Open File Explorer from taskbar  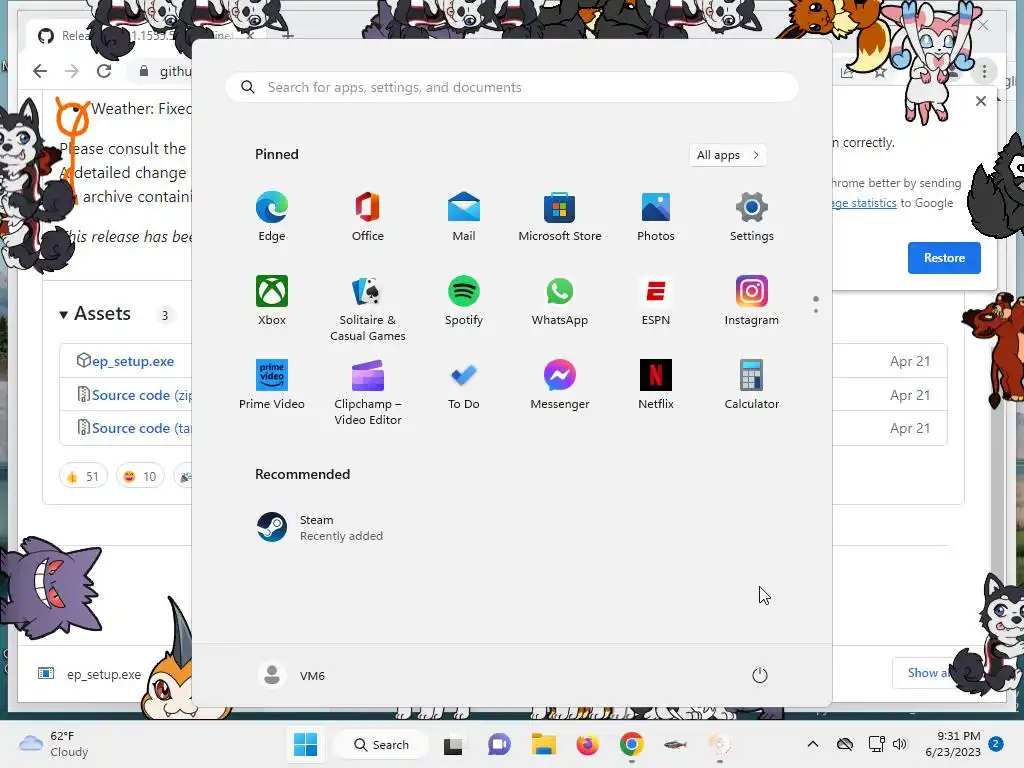point(543,744)
